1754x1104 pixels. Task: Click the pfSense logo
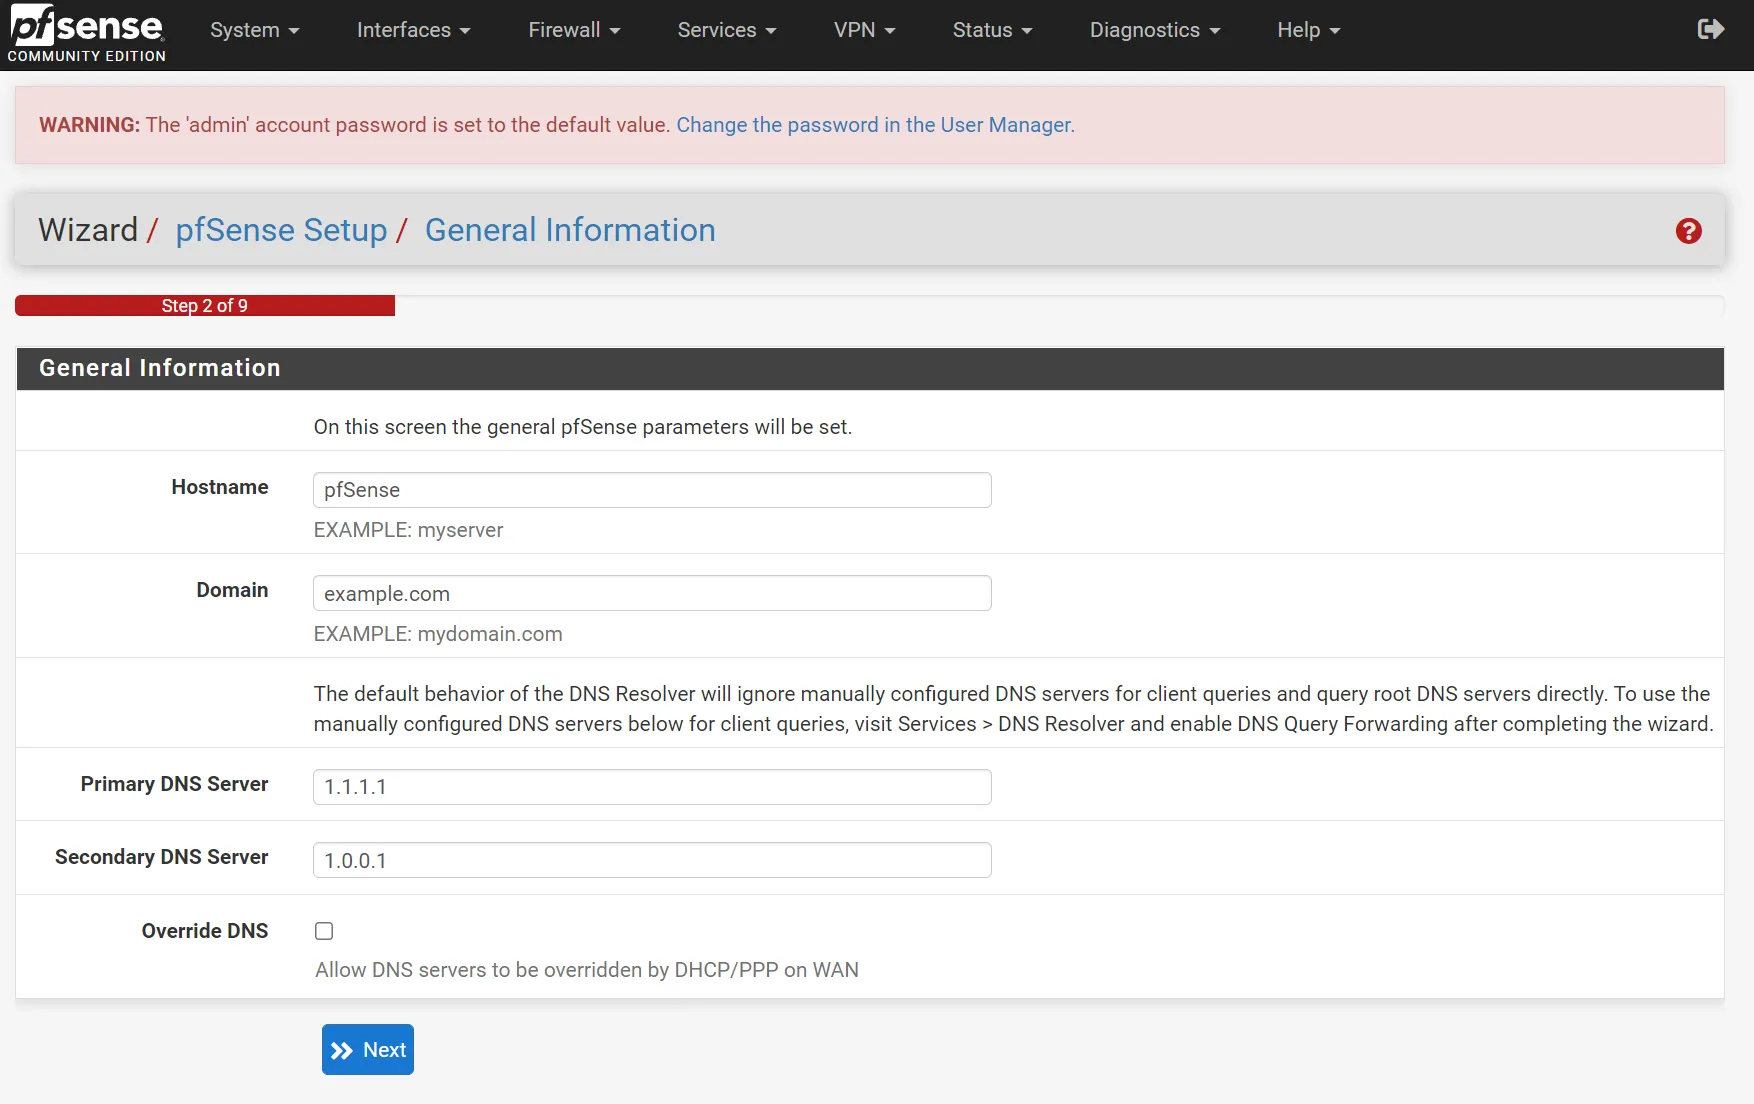coord(85,30)
